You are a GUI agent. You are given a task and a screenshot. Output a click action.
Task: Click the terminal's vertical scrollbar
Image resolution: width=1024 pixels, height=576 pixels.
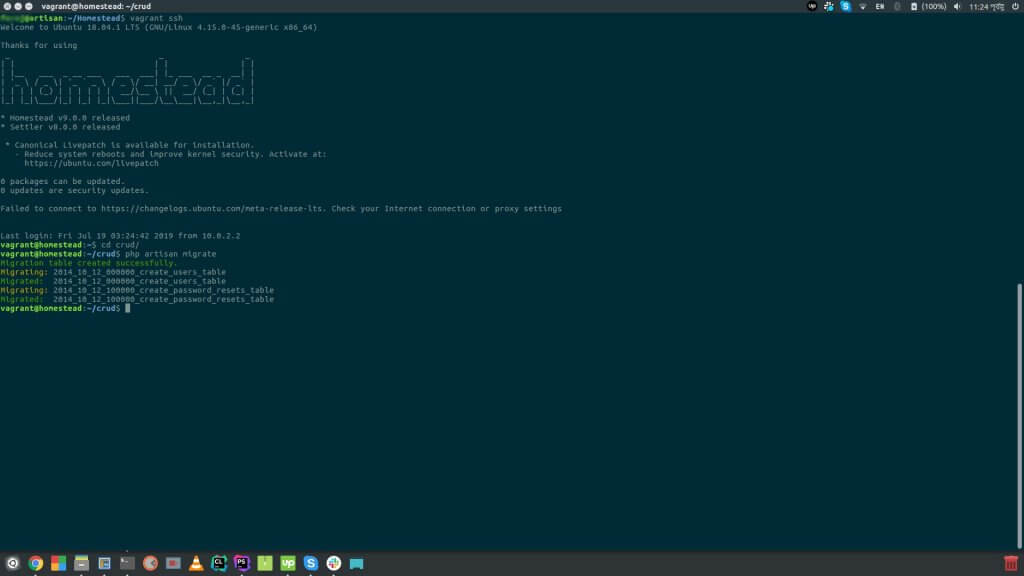(x=1019, y=416)
